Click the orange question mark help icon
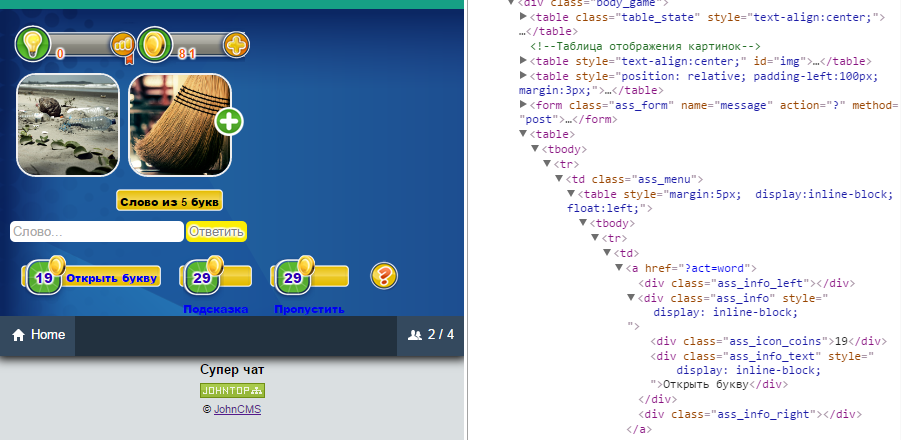The height and width of the screenshot is (440, 901). tap(384, 276)
